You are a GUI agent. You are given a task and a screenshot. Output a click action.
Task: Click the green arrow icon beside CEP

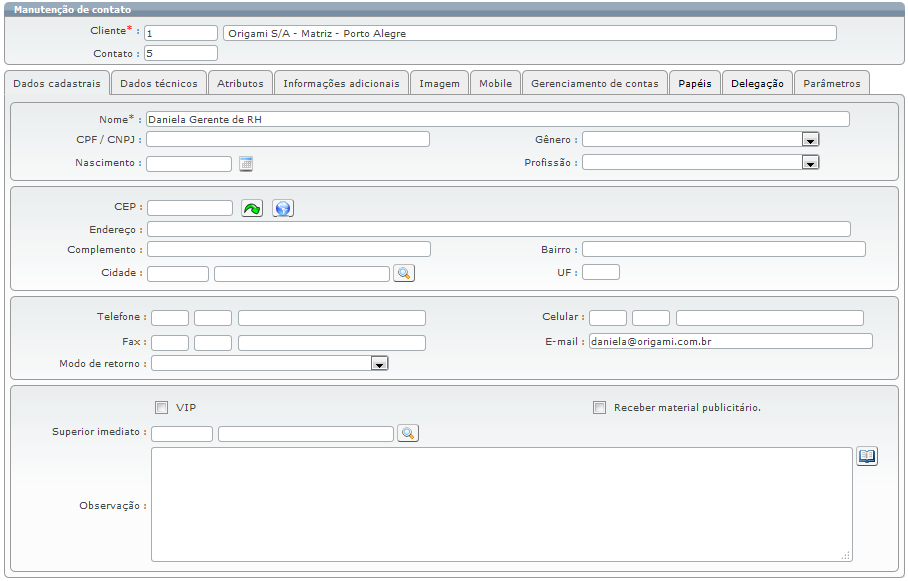click(252, 208)
